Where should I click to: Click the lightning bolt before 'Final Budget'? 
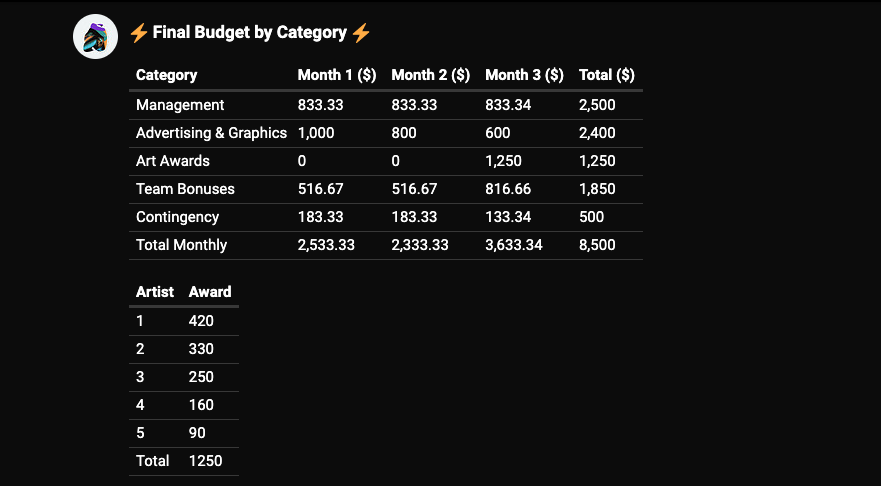coord(139,33)
